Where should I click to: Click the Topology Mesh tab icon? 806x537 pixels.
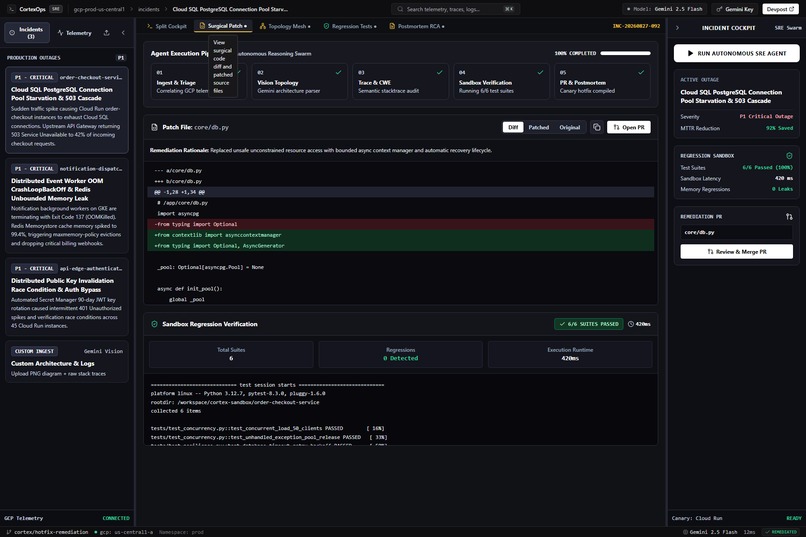(x=263, y=26)
